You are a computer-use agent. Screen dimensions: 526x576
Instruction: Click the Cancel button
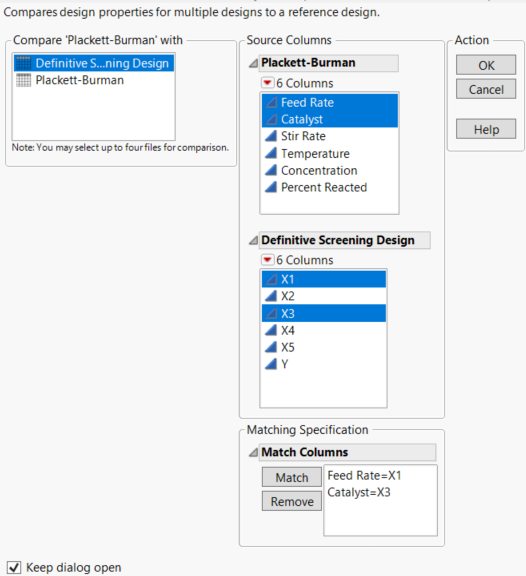(x=486, y=89)
